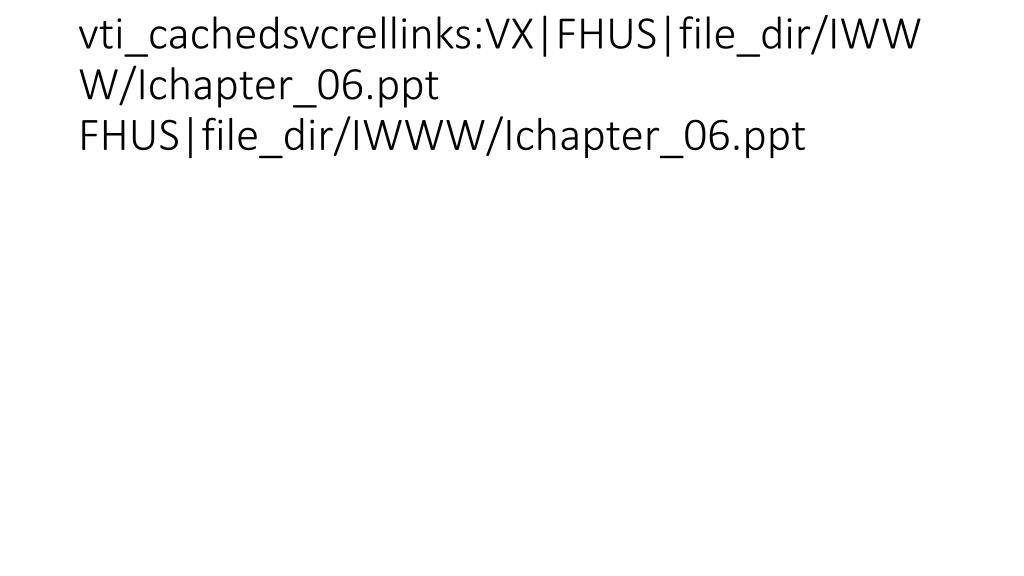Click the pipe character between VX and FHUS
Image resolution: width=1024 pixels, height=576 pixels.
pyautogui.click(x=546, y=35)
